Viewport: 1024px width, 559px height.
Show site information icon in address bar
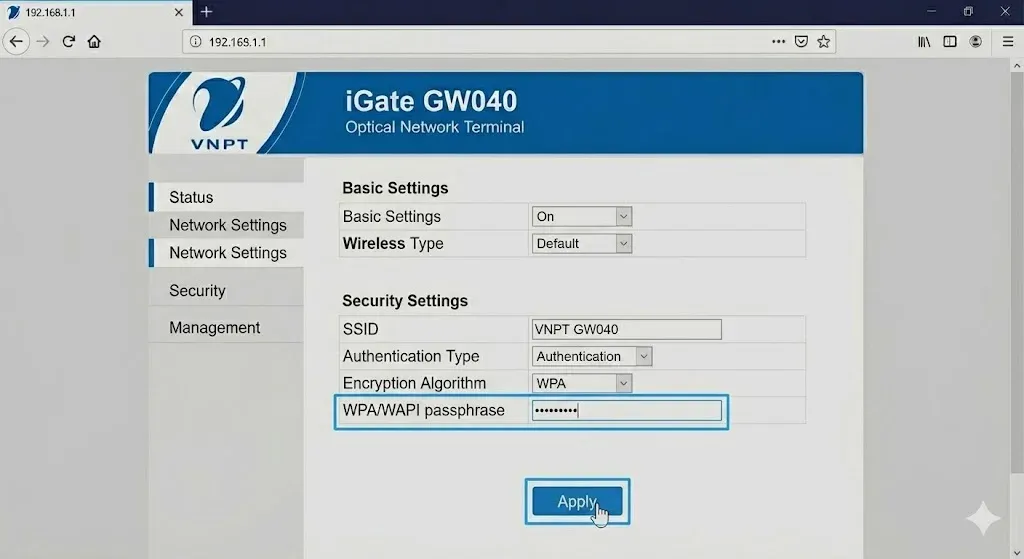click(195, 42)
